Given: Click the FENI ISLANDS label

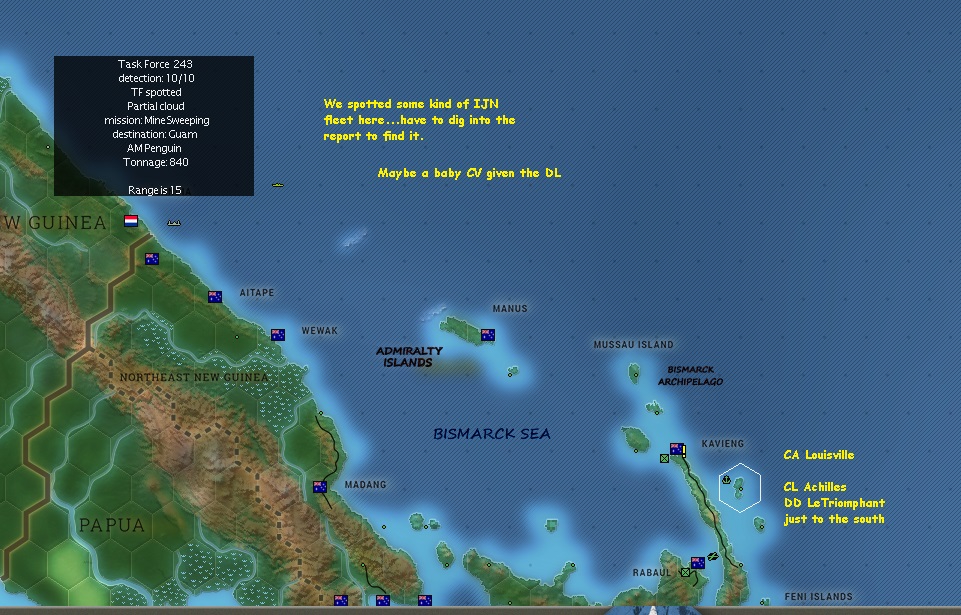Looking at the screenshot, I should pyautogui.click(x=818, y=597).
